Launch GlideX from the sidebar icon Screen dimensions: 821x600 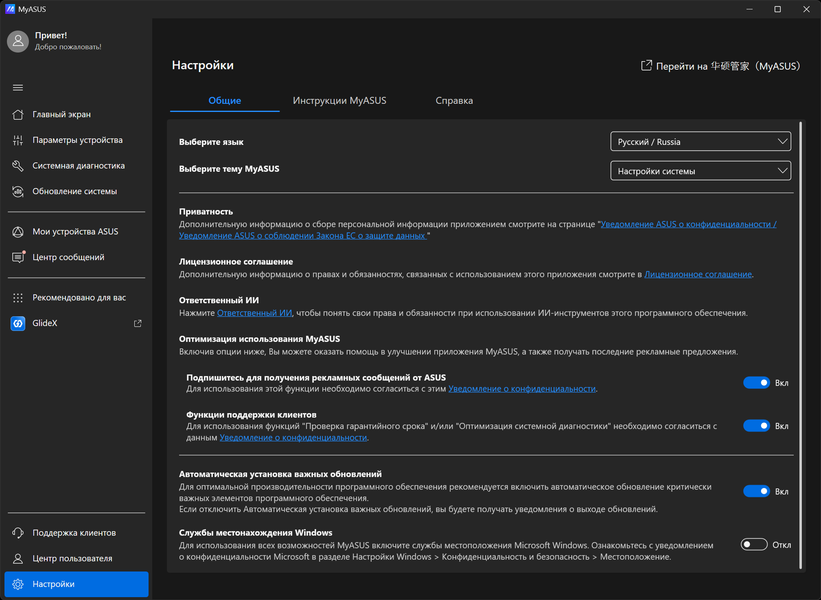pyautogui.click(x=18, y=323)
